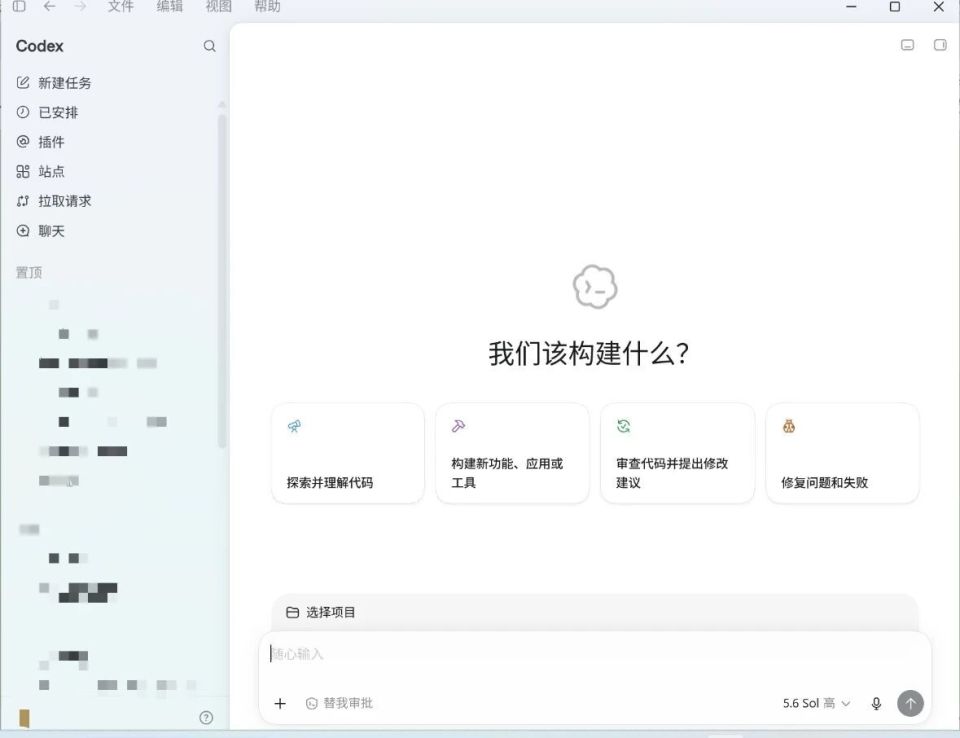Click the grid icon beside 站点
Screen dimensions: 960x738
(23, 171)
